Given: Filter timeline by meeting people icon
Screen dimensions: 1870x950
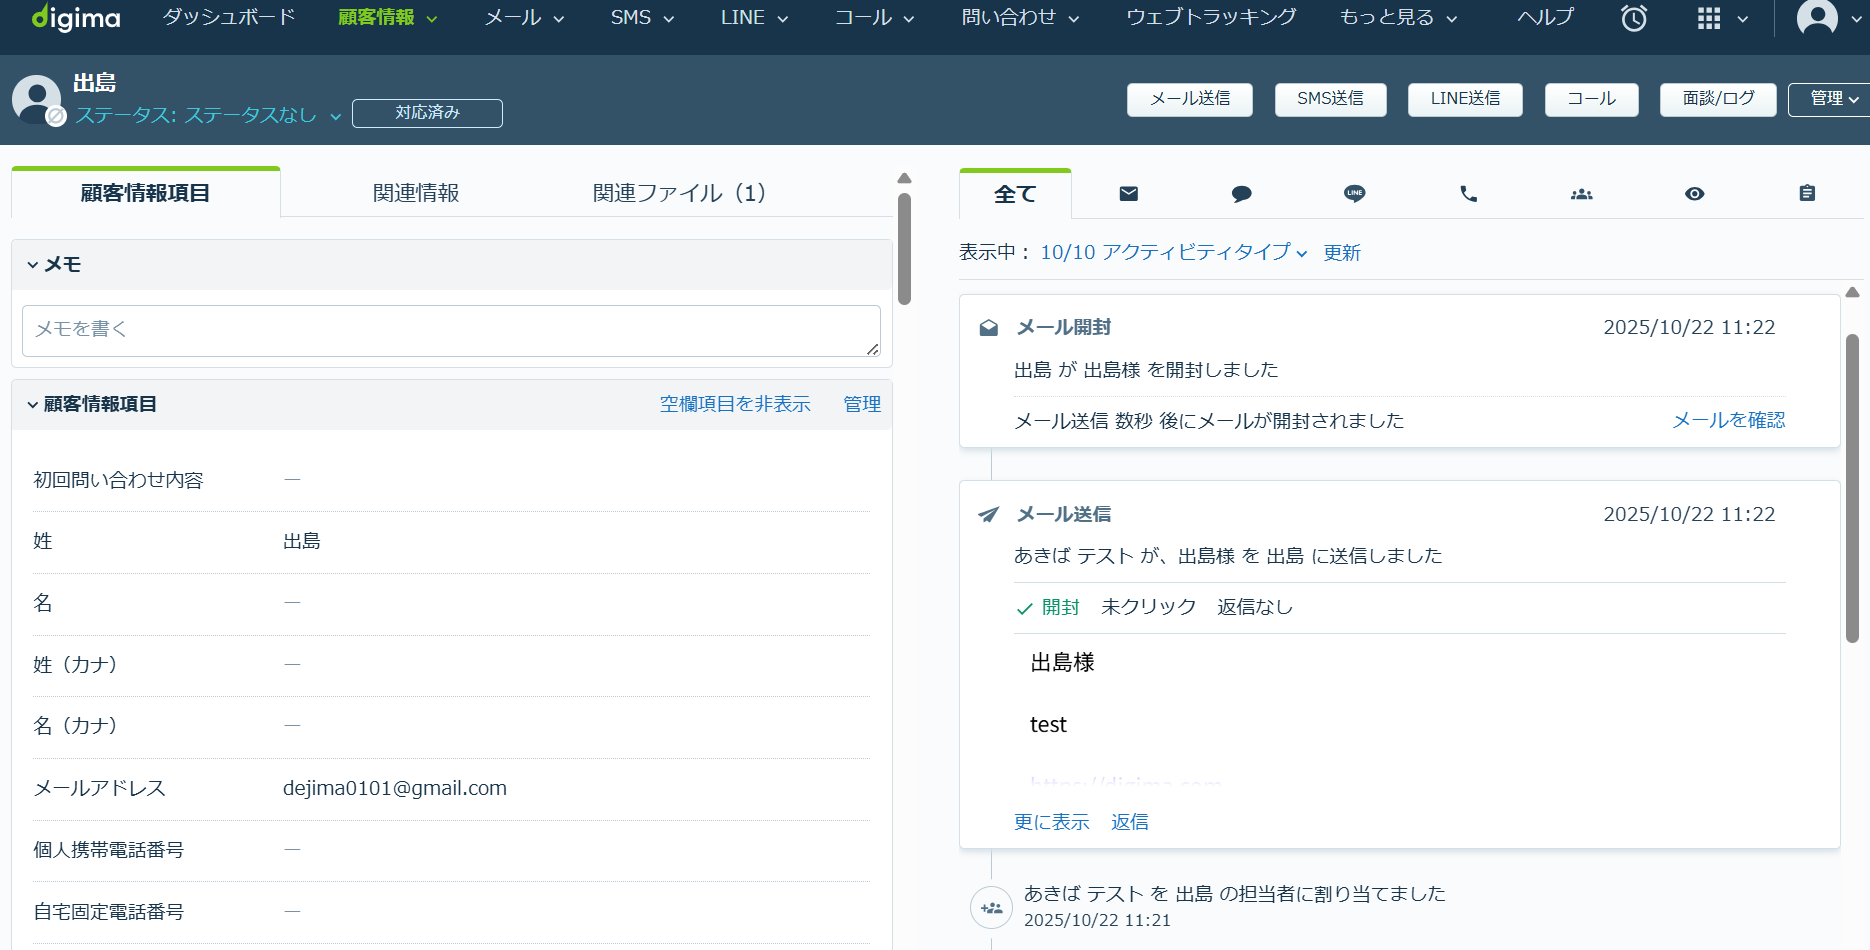Looking at the screenshot, I should (x=1581, y=194).
